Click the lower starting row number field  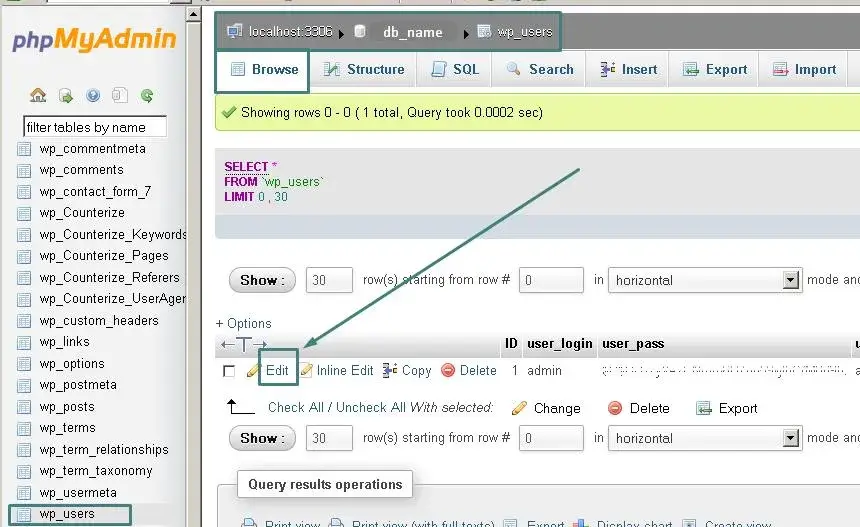[x=551, y=438]
